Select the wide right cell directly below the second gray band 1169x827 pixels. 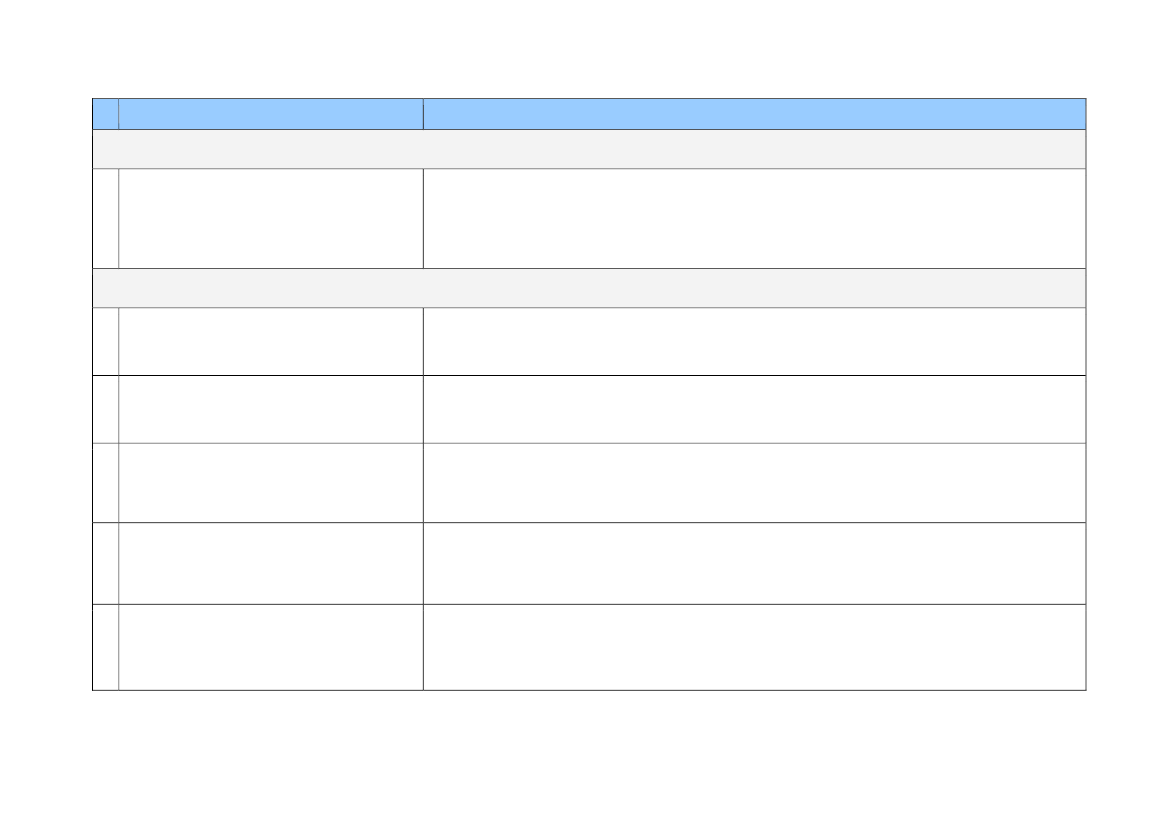tap(754, 342)
